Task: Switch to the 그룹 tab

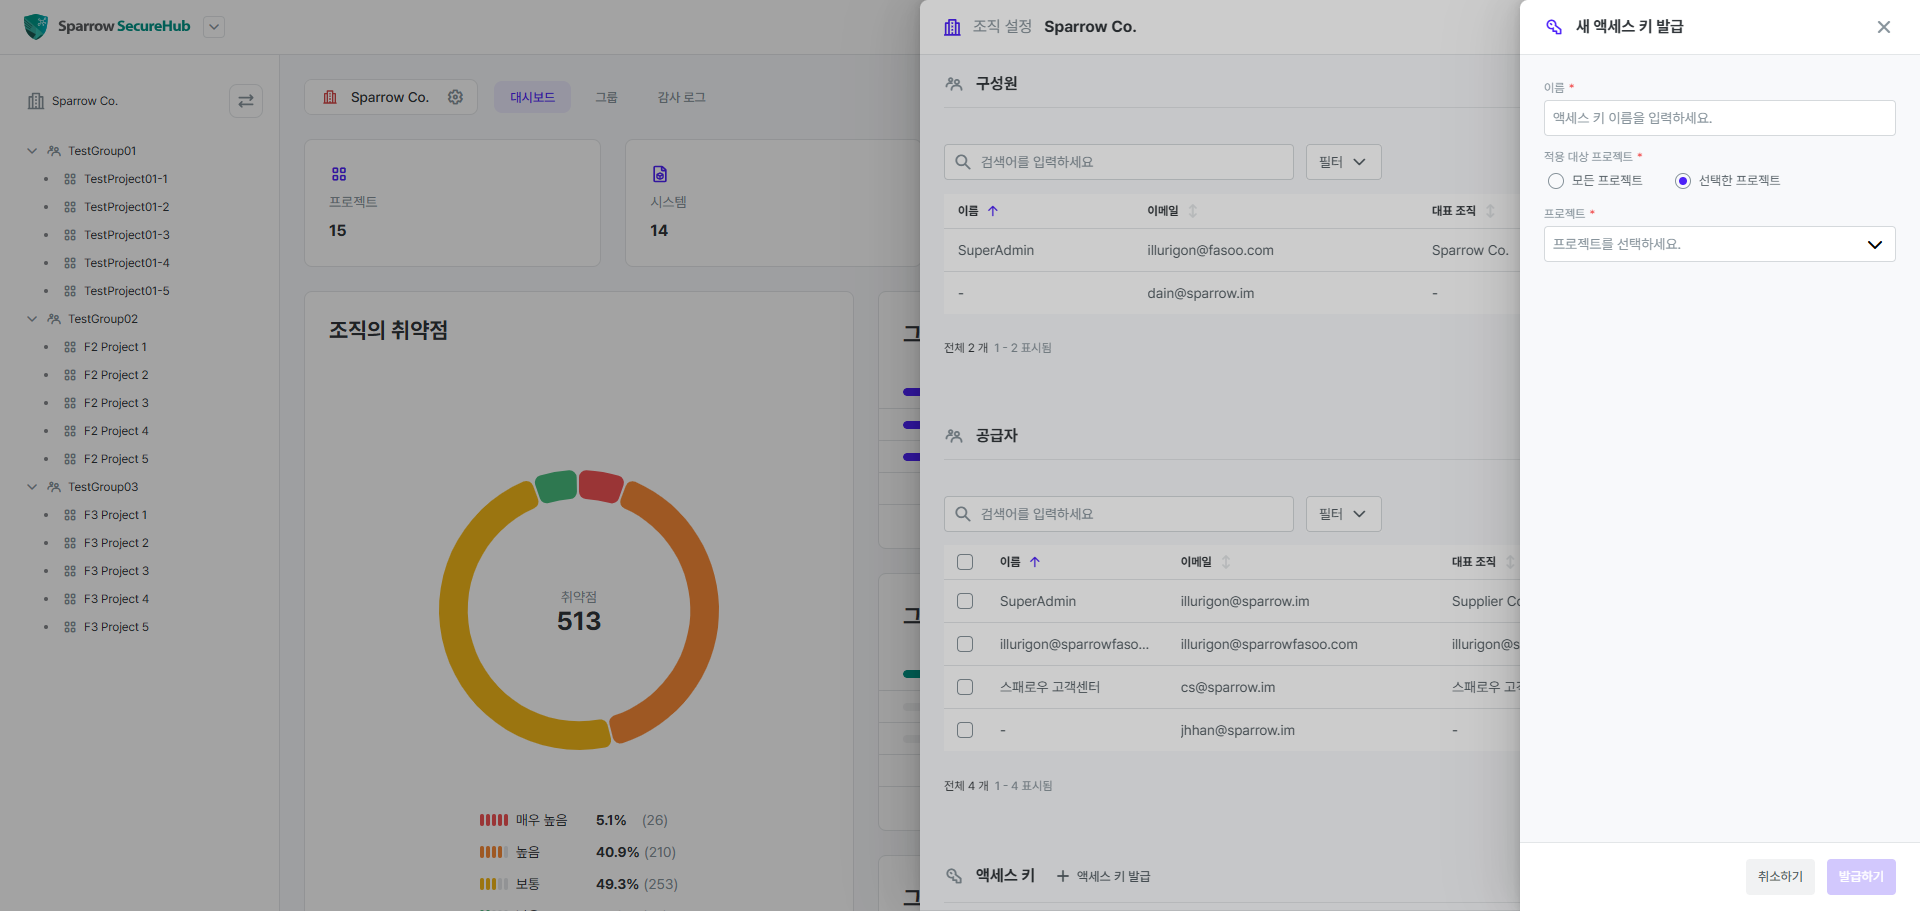Action: tap(606, 97)
